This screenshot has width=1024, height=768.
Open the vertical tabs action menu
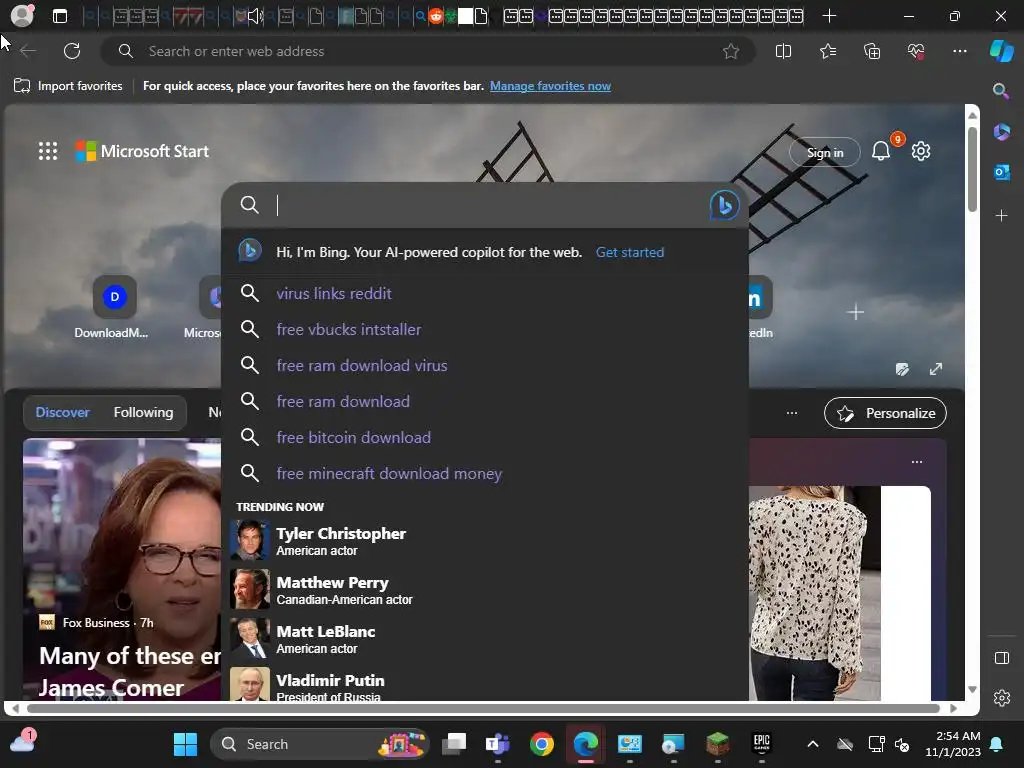coord(59,16)
